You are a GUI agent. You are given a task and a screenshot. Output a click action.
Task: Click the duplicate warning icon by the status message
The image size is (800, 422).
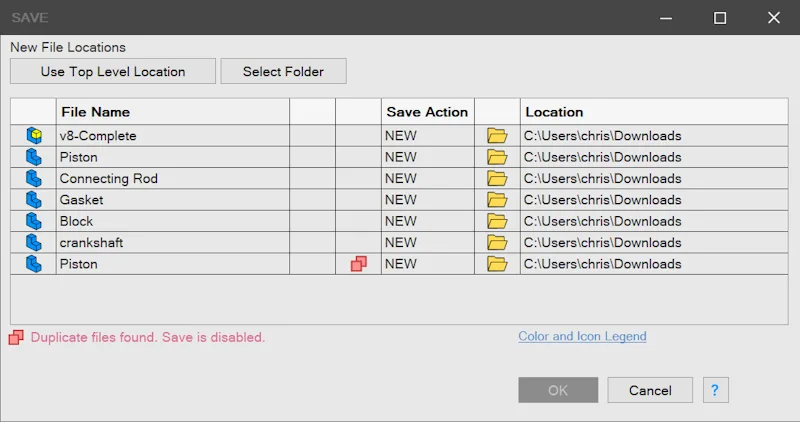(x=16, y=337)
